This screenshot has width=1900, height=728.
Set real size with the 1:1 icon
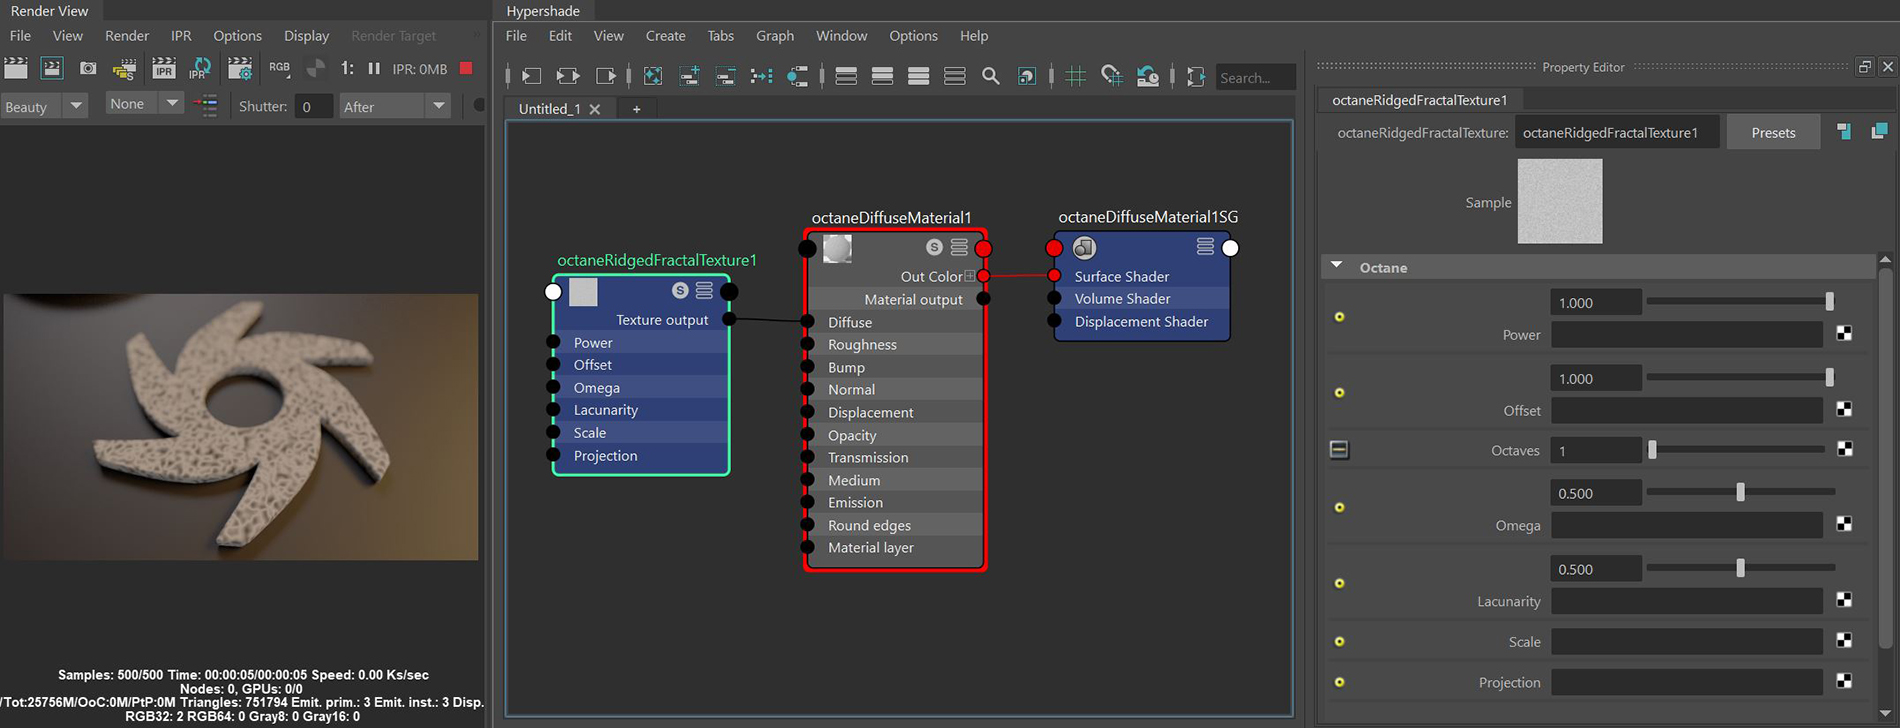346,68
